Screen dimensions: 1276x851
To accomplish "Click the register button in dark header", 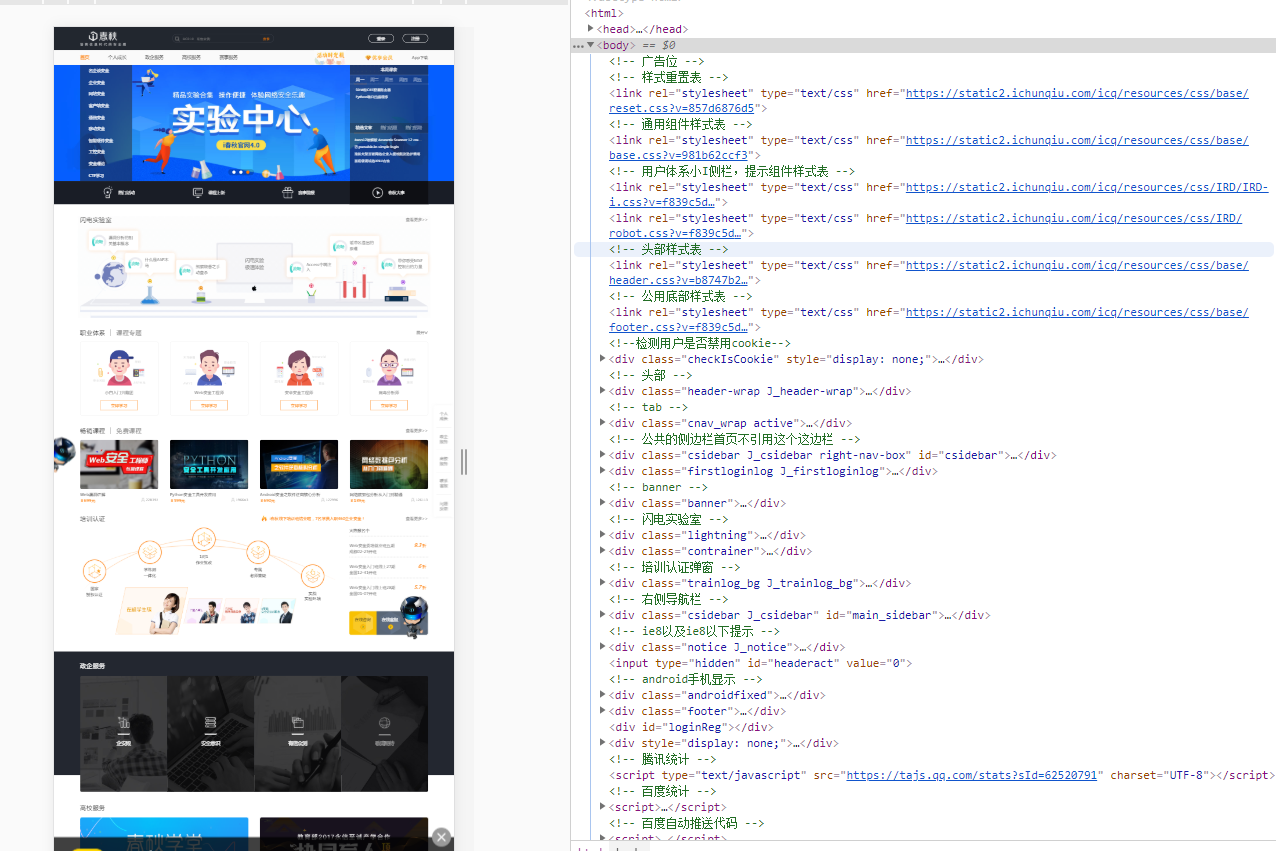I will [416, 39].
